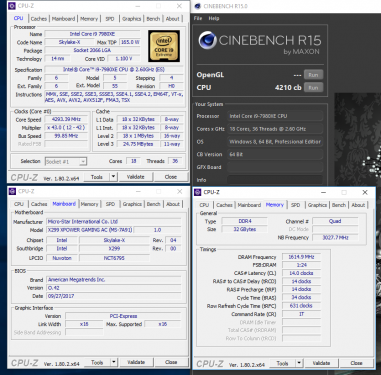
Task: Select SPD tab in the Mainboard window
Action: [x=110, y=204]
